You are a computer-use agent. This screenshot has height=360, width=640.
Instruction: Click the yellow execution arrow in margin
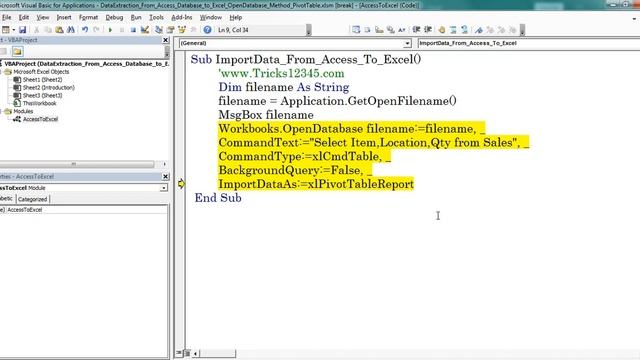coord(181,184)
